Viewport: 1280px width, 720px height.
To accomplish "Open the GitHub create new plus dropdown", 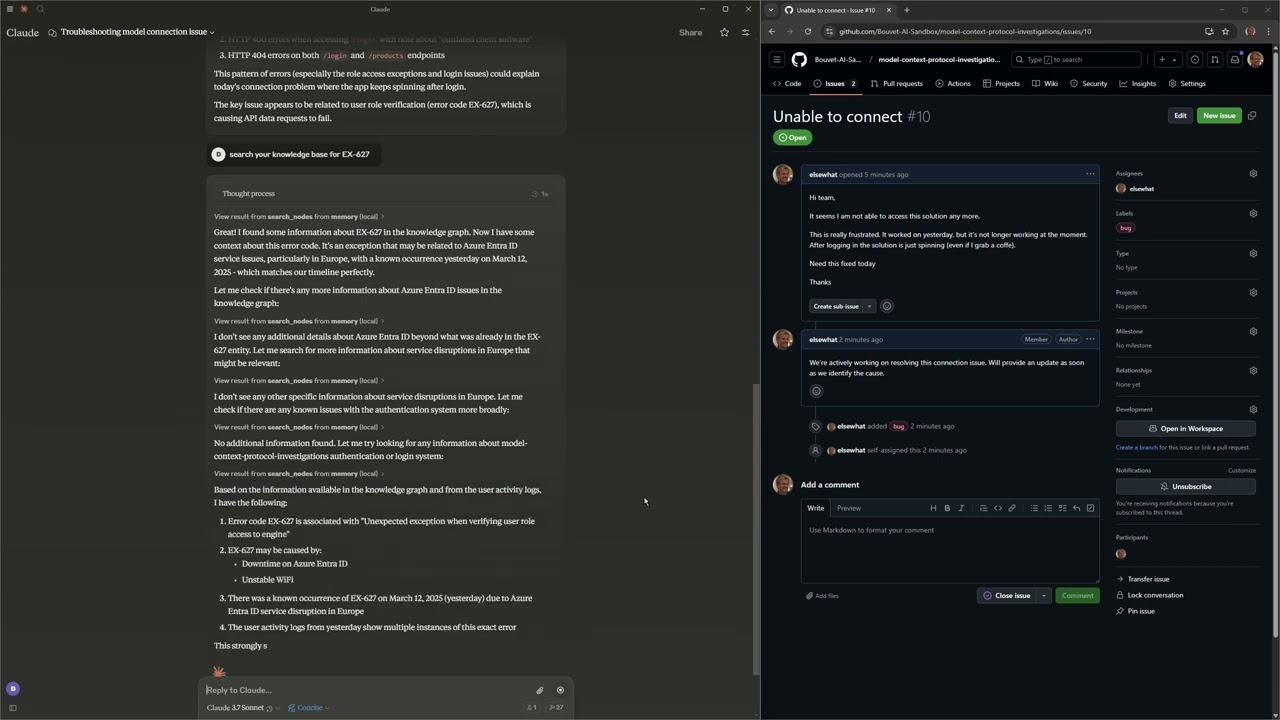I will point(1167,60).
